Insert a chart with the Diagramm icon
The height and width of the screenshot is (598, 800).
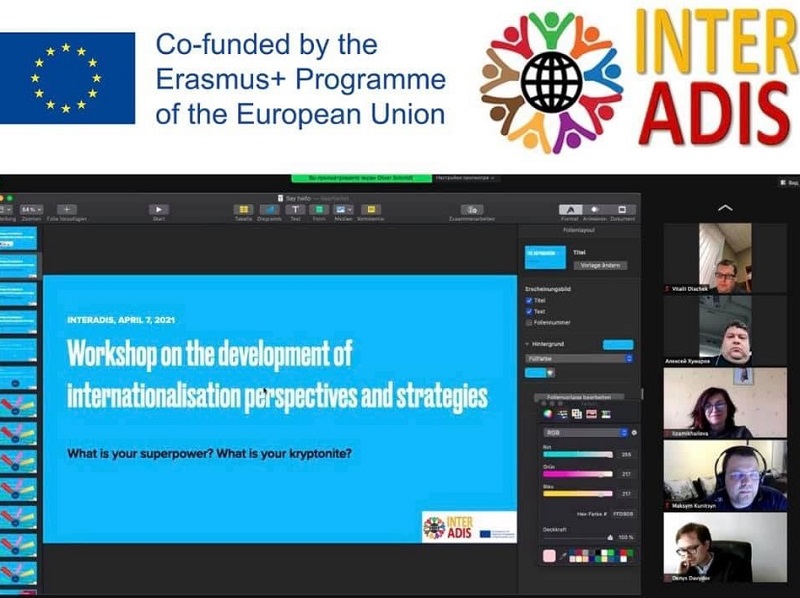pyautogui.click(x=269, y=210)
